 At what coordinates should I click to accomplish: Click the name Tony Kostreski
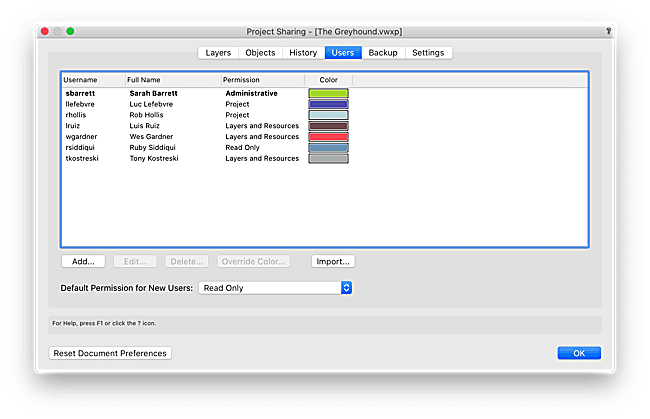154,158
